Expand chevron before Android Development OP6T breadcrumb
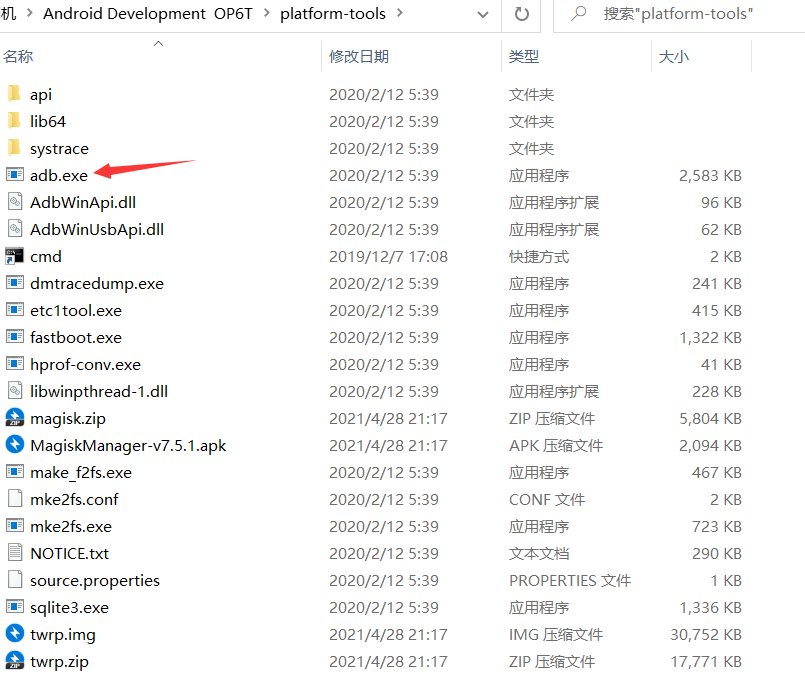 (x=30, y=13)
